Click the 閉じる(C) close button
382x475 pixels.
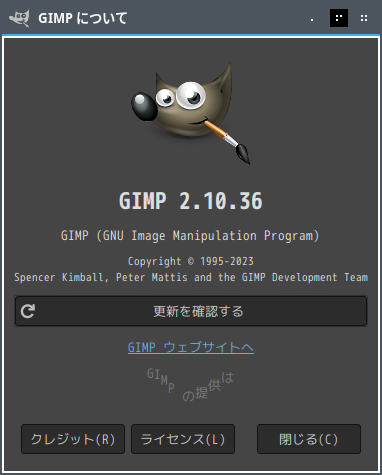(309, 439)
